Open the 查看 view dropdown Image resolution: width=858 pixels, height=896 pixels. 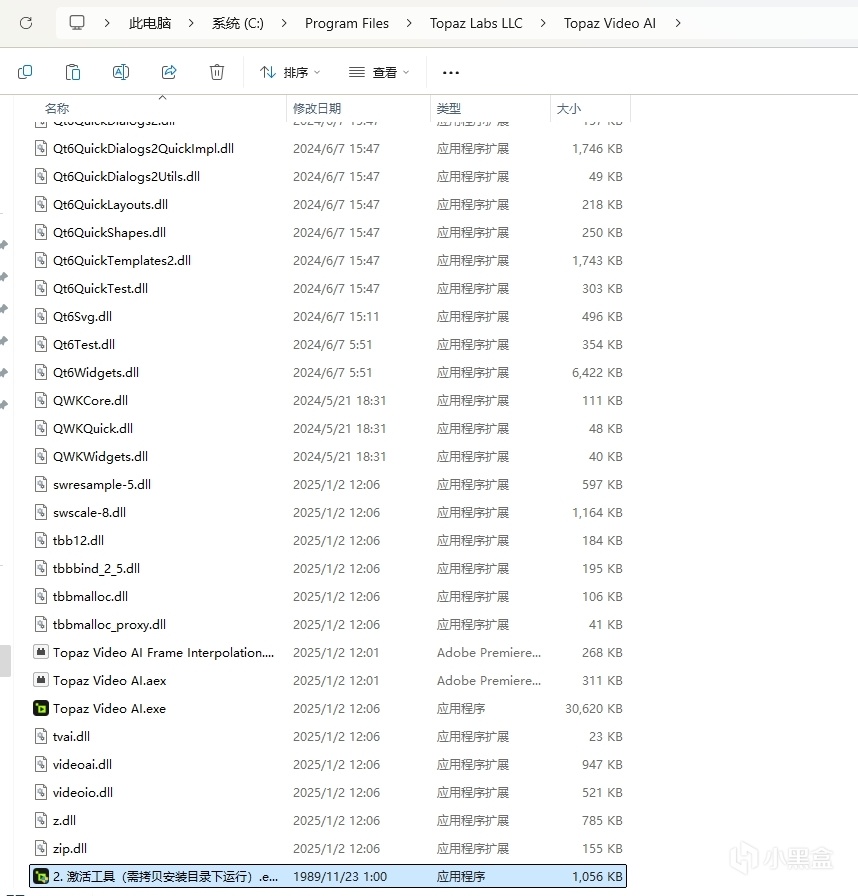pyautogui.click(x=379, y=73)
